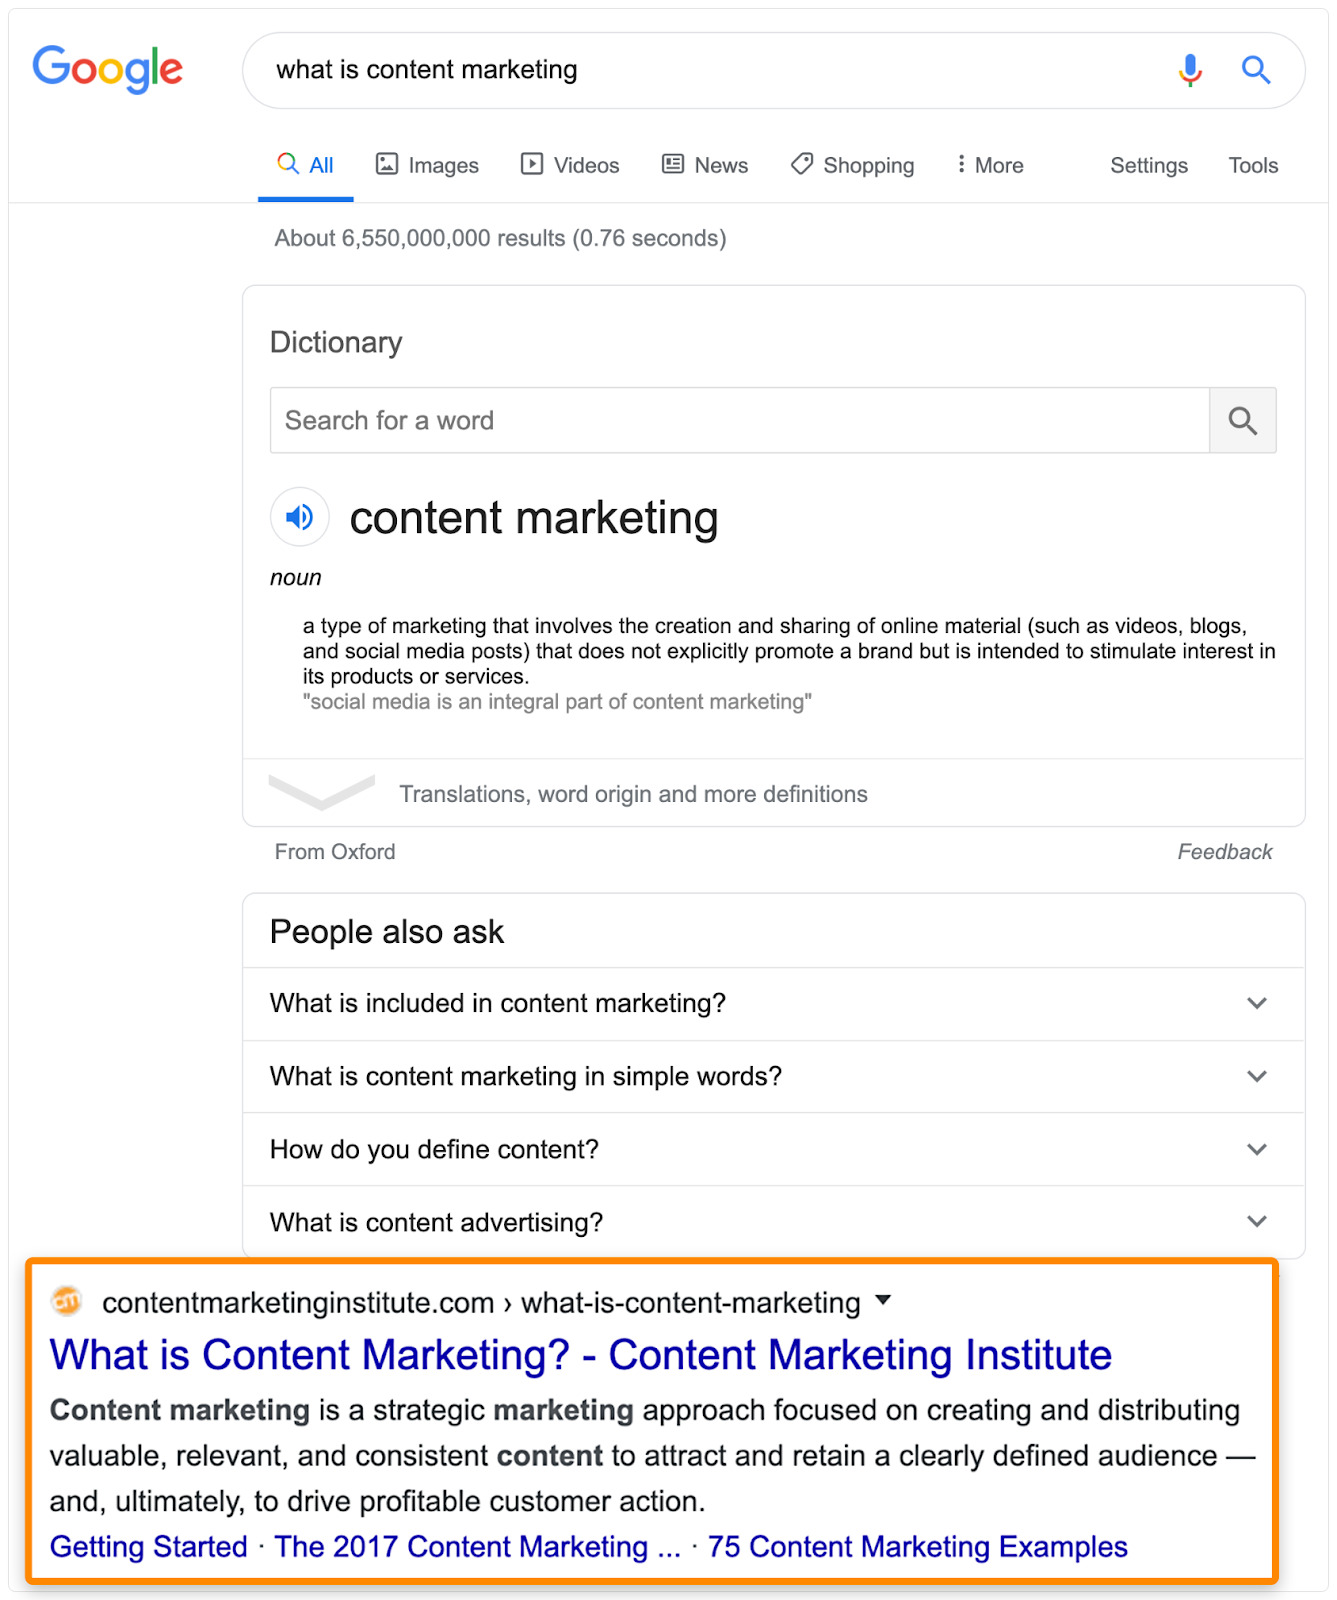Expand 'Translations, word origin and more definitions'

point(633,793)
